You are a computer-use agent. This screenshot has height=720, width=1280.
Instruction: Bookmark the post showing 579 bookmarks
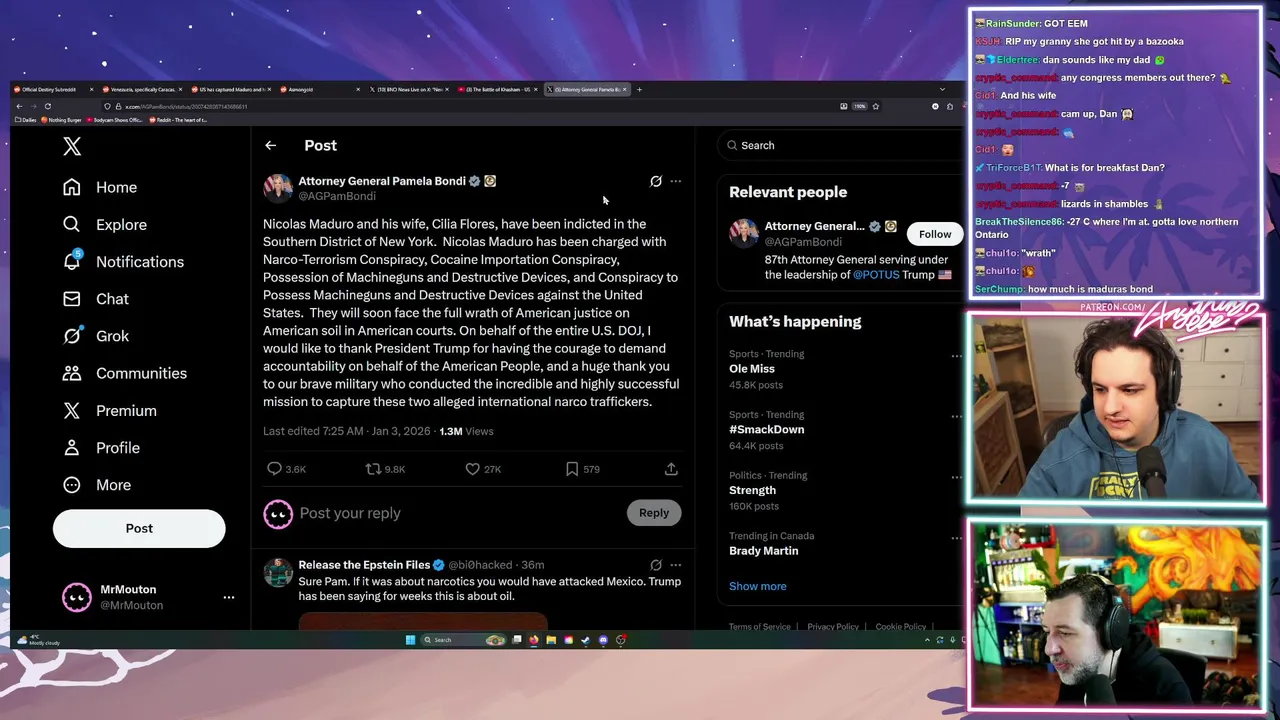[x=571, y=468]
